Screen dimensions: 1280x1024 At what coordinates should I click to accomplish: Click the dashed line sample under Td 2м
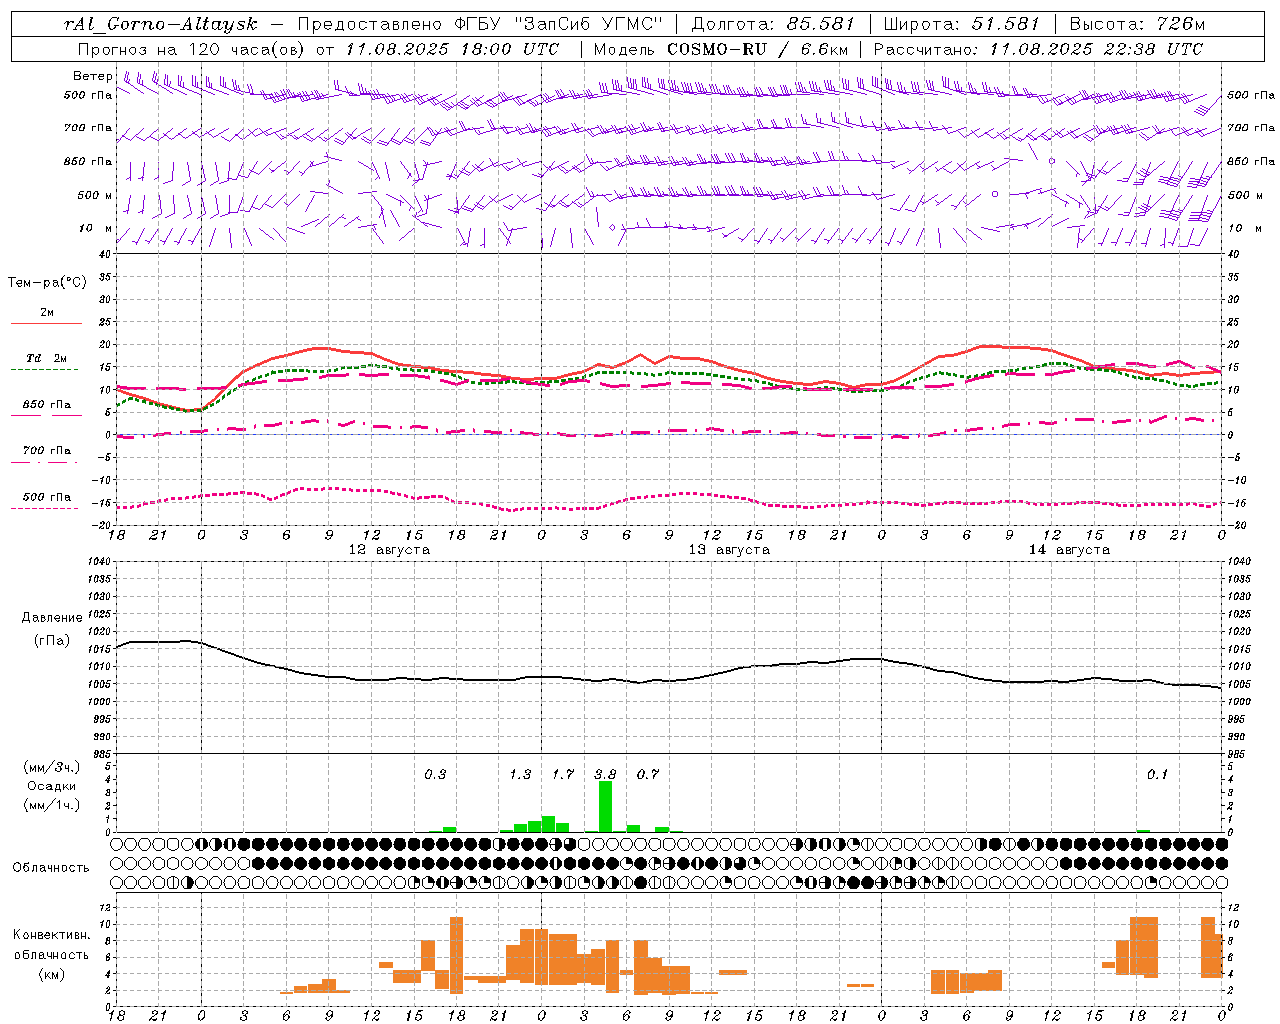pyautogui.click(x=46, y=370)
